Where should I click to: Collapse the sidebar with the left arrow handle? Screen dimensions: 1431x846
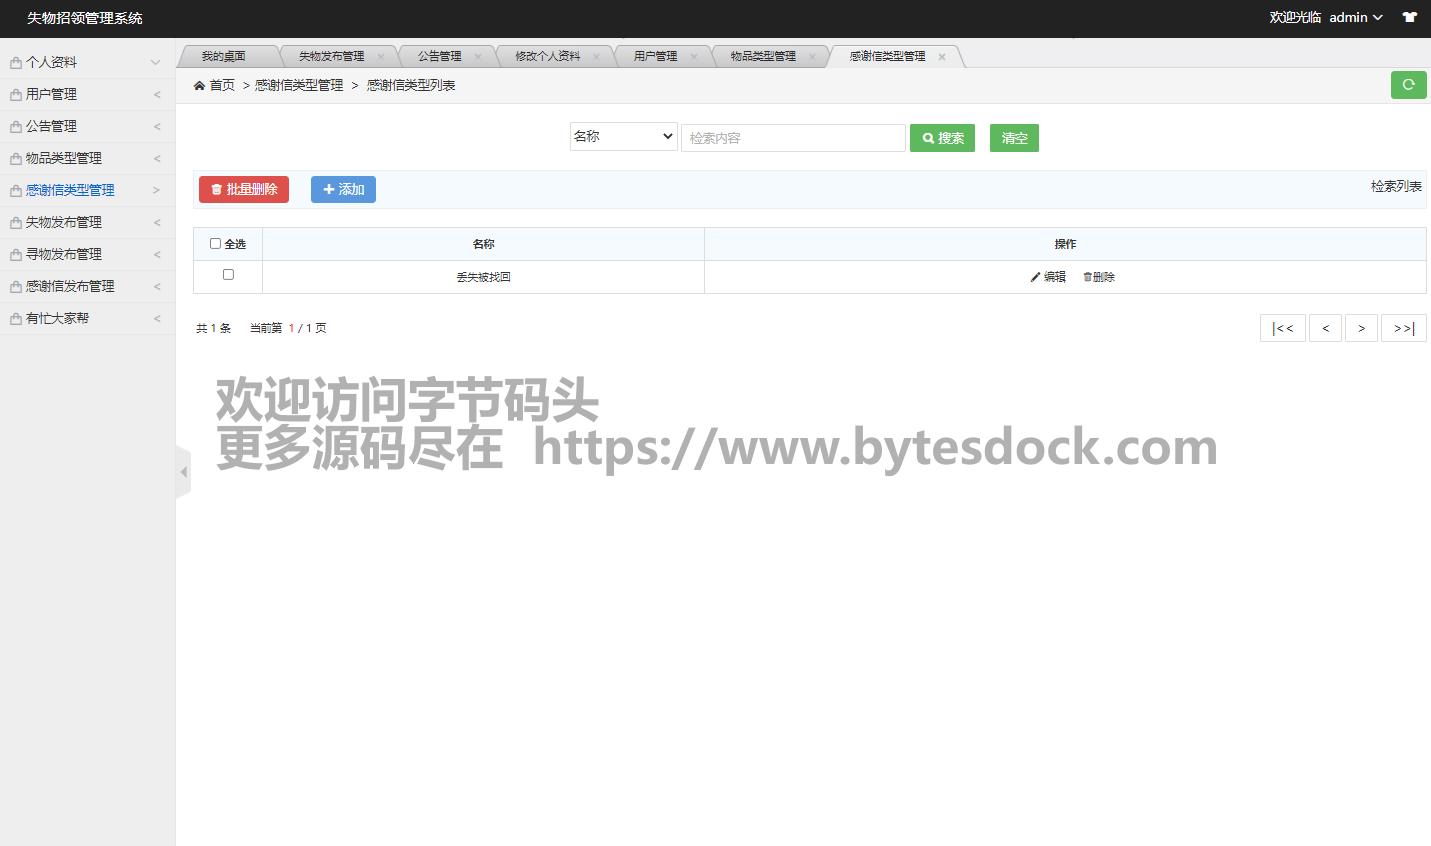pos(183,472)
